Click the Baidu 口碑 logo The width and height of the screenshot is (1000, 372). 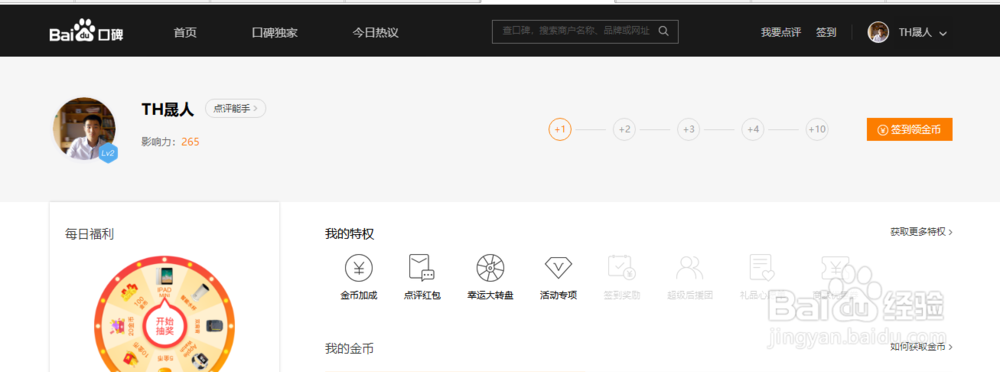pyautogui.click(x=86, y=32)
